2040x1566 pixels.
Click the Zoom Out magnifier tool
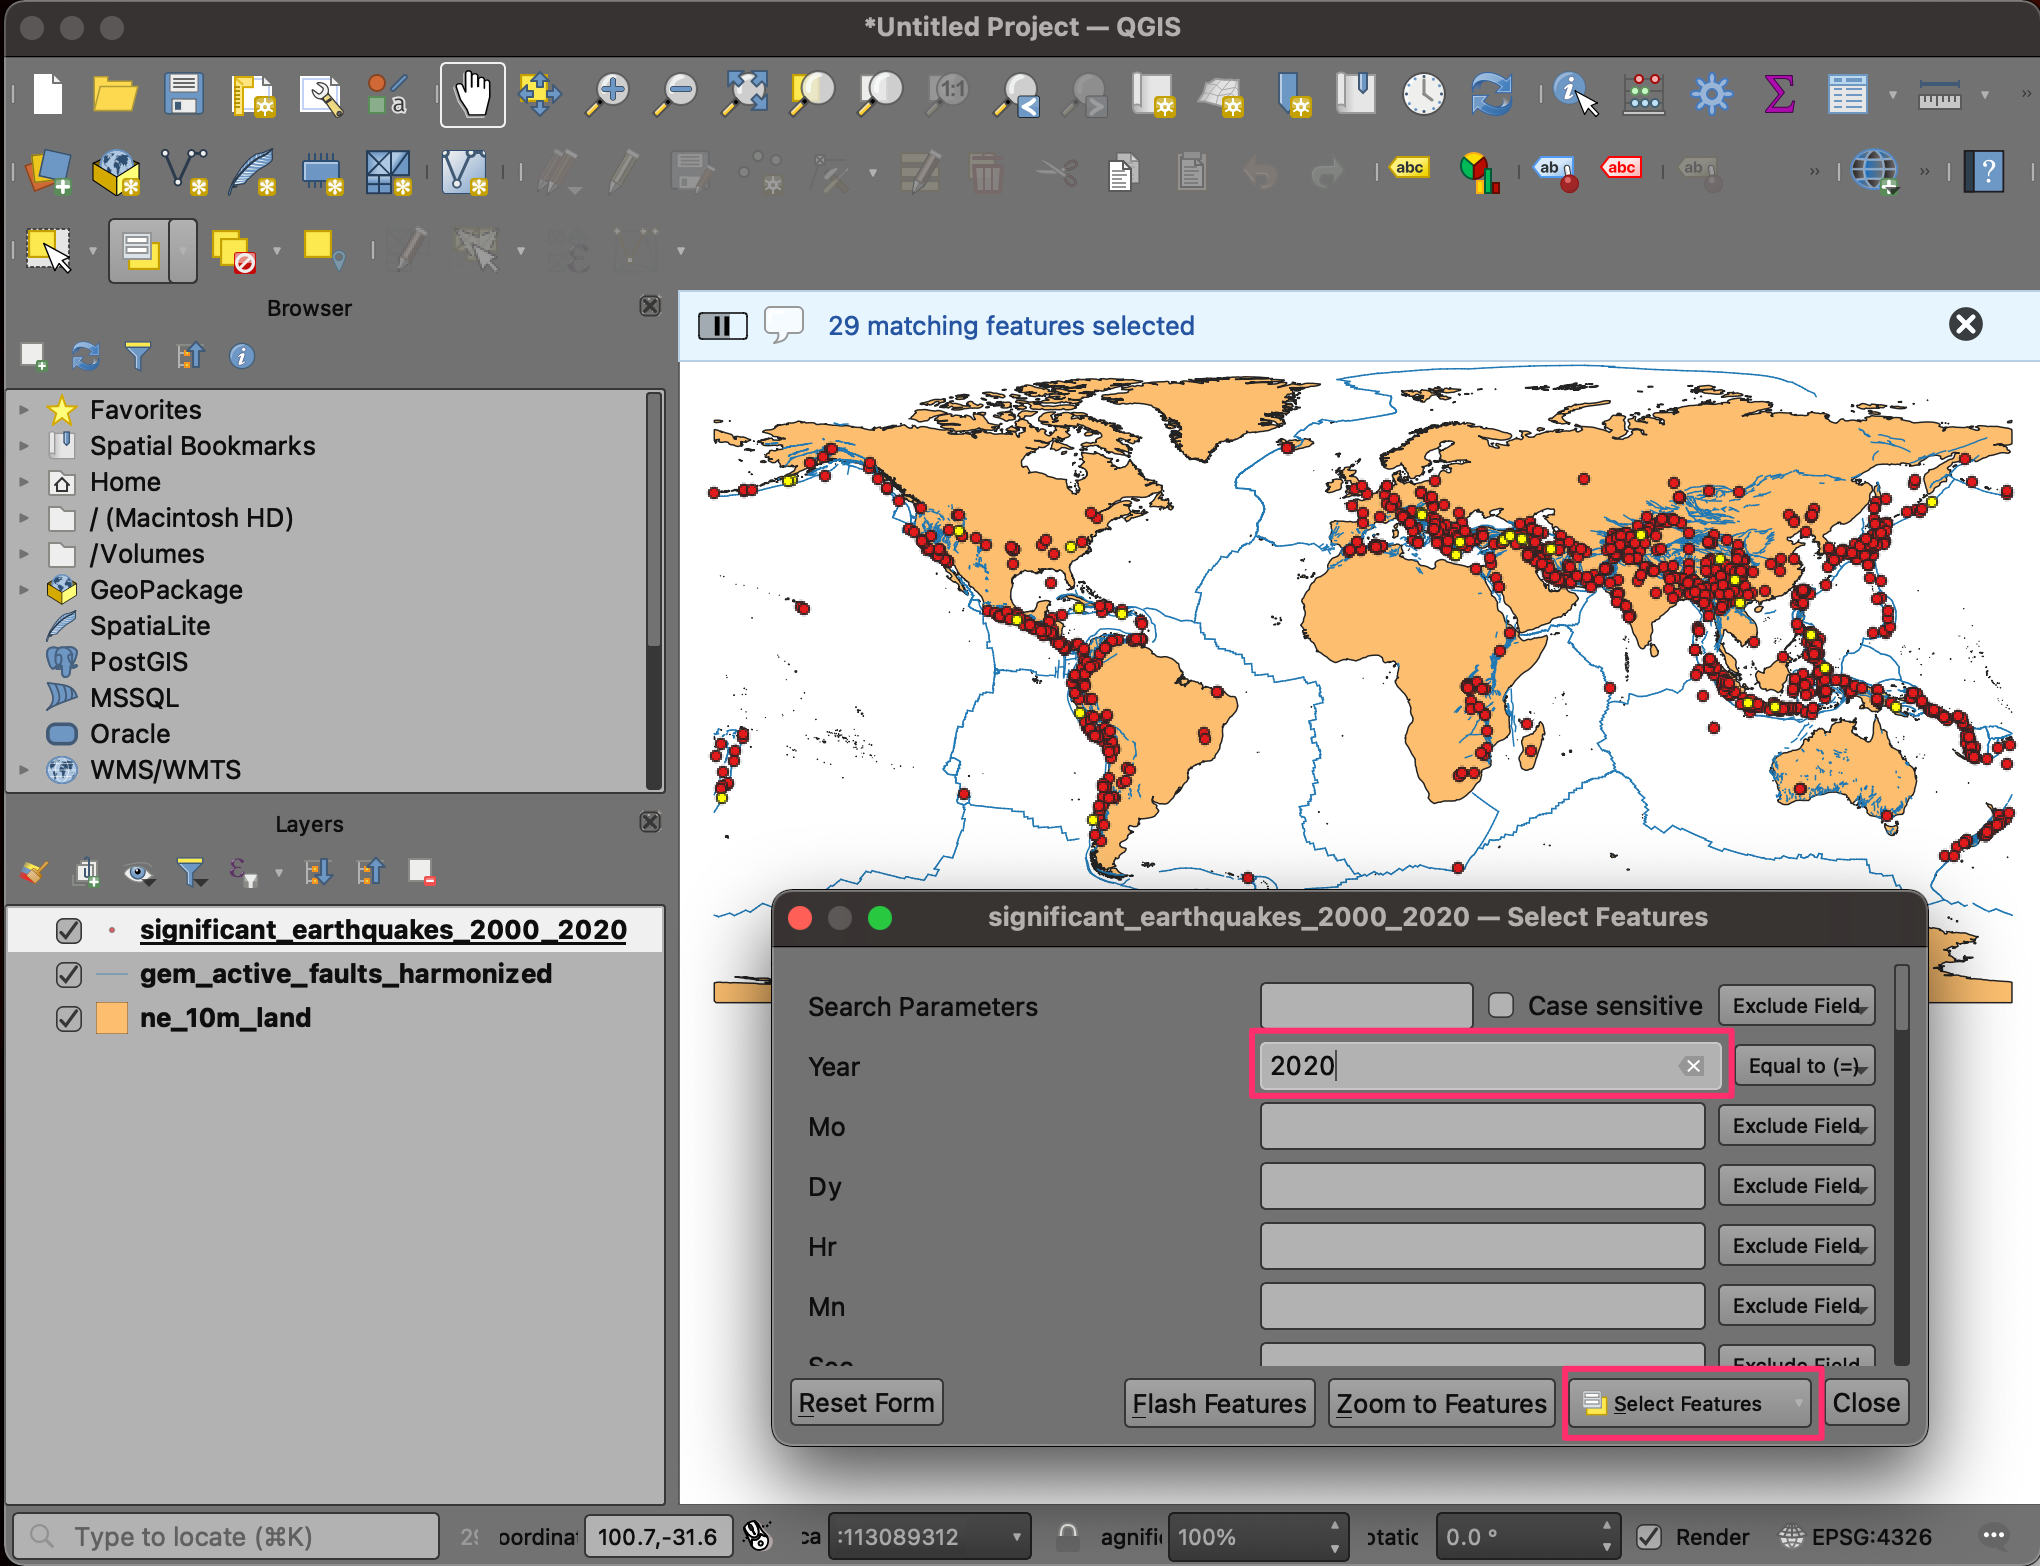(x=676, y=95)
